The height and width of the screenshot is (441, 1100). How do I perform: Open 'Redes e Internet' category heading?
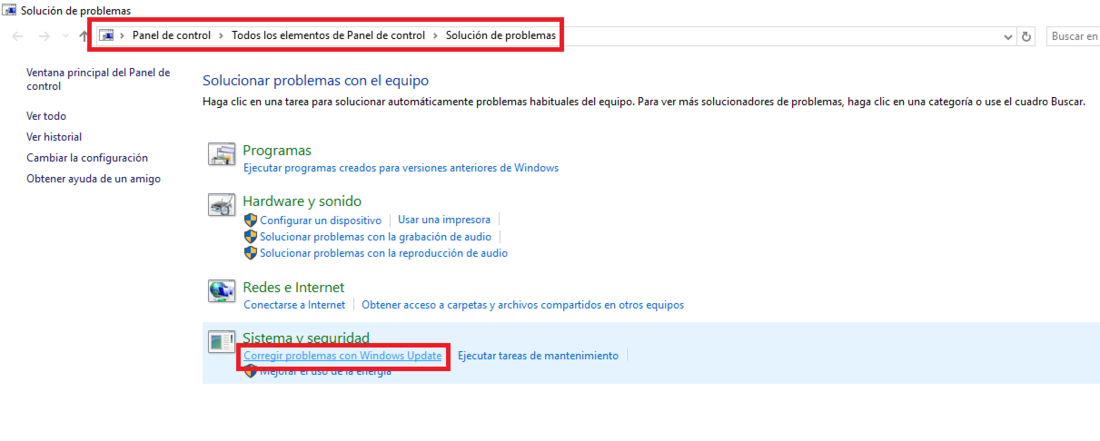pyautogui.click(x=294, y=287)
